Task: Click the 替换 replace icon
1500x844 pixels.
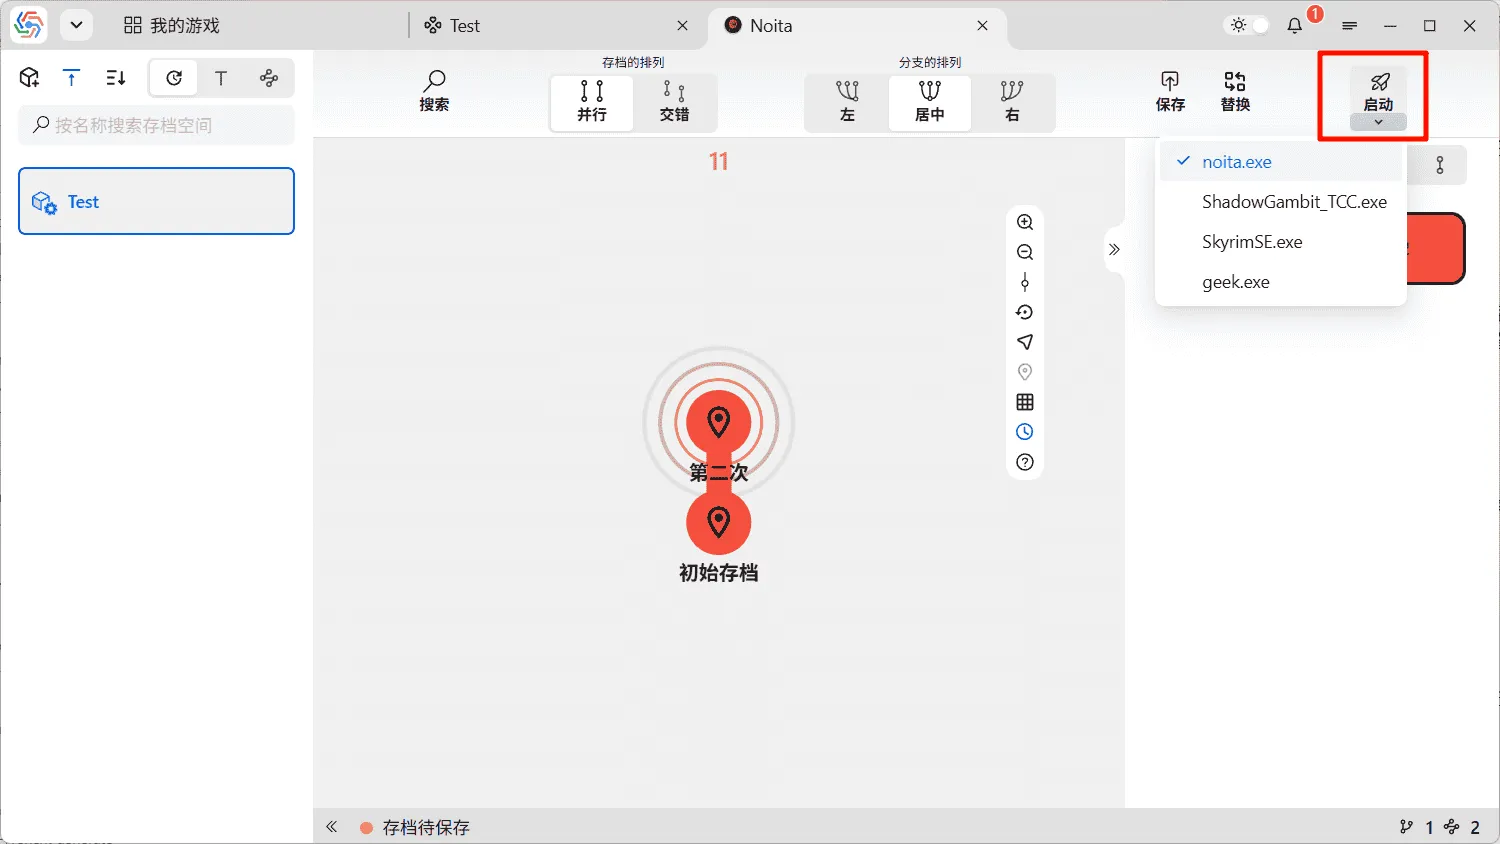Action: 1235,82
